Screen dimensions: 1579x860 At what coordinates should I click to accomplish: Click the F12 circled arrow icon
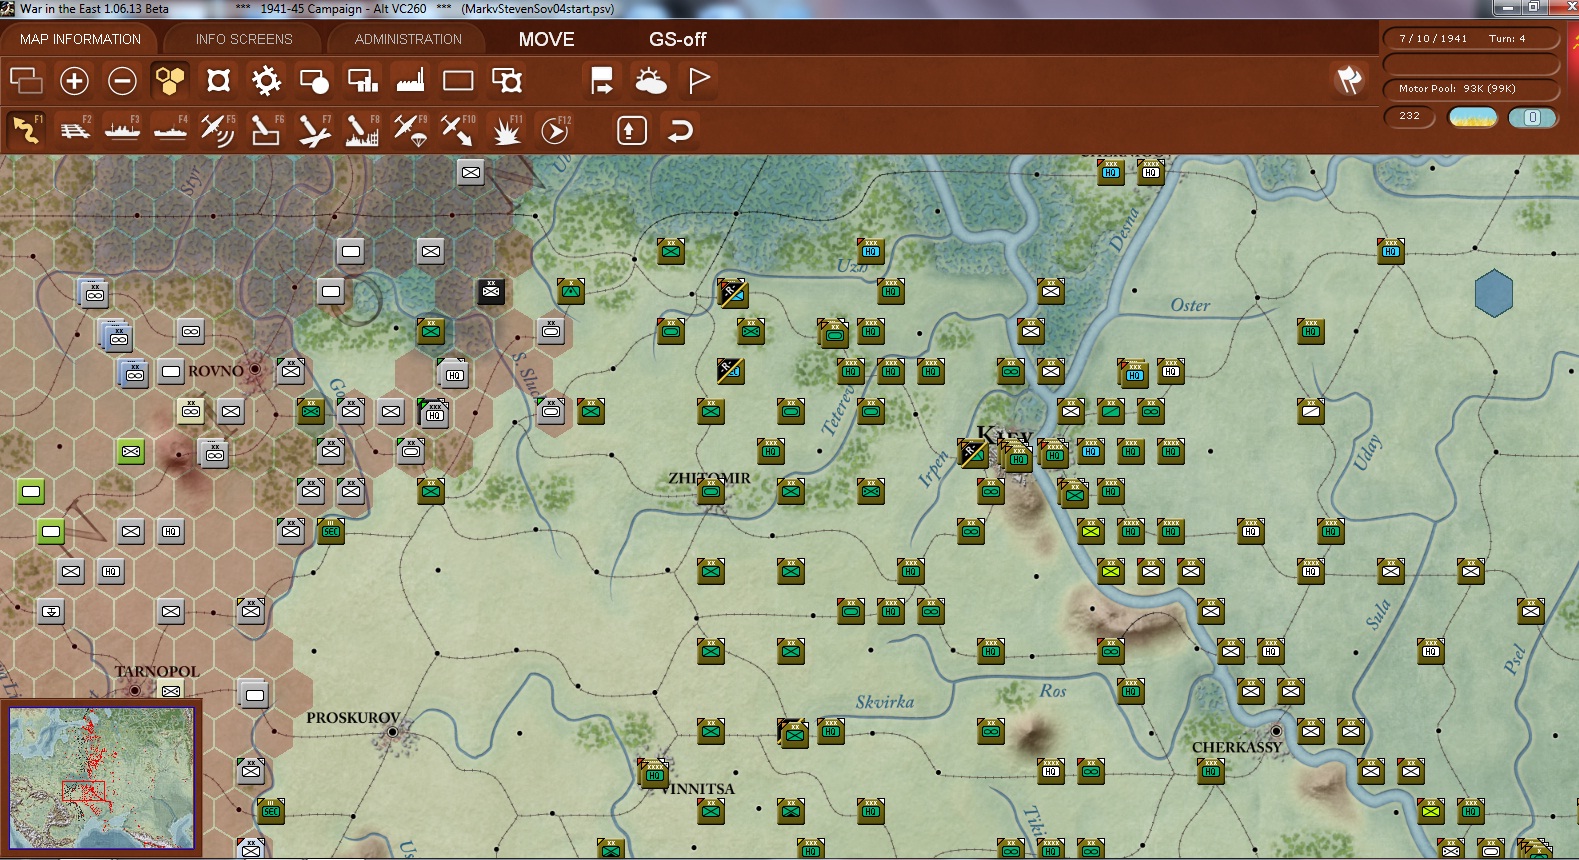[555, 130]
